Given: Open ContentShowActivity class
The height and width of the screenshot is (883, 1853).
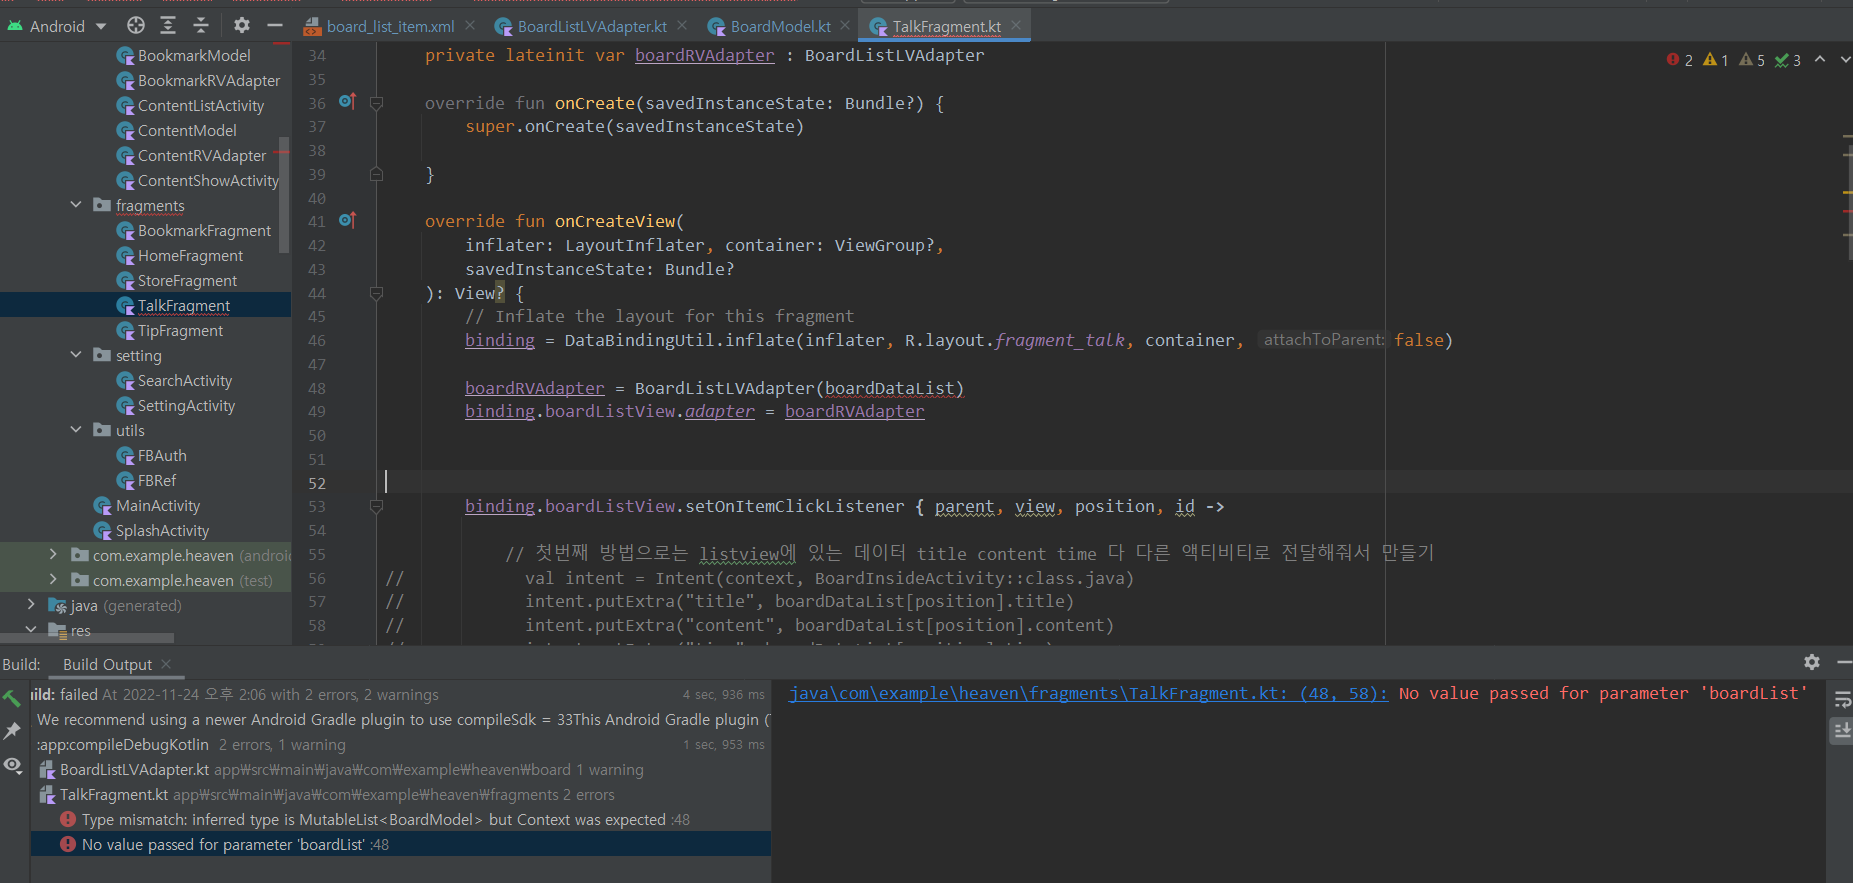Looking at the screenshot, I should 208,180.
